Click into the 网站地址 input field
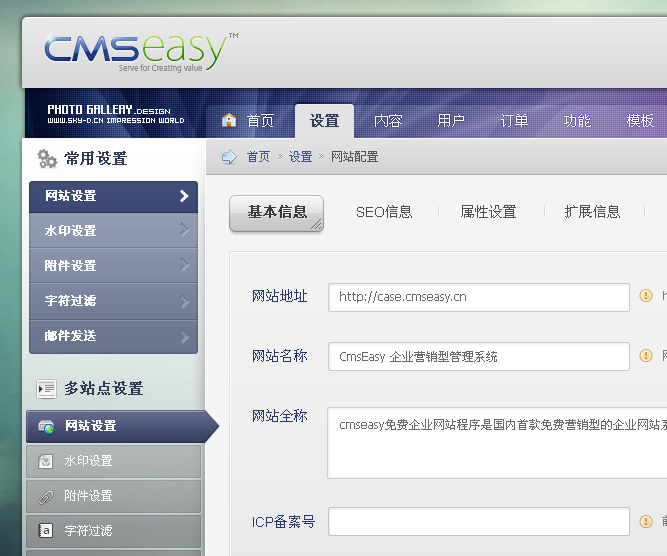This screenshot has width=667, height=556. [x=479, y=297]
